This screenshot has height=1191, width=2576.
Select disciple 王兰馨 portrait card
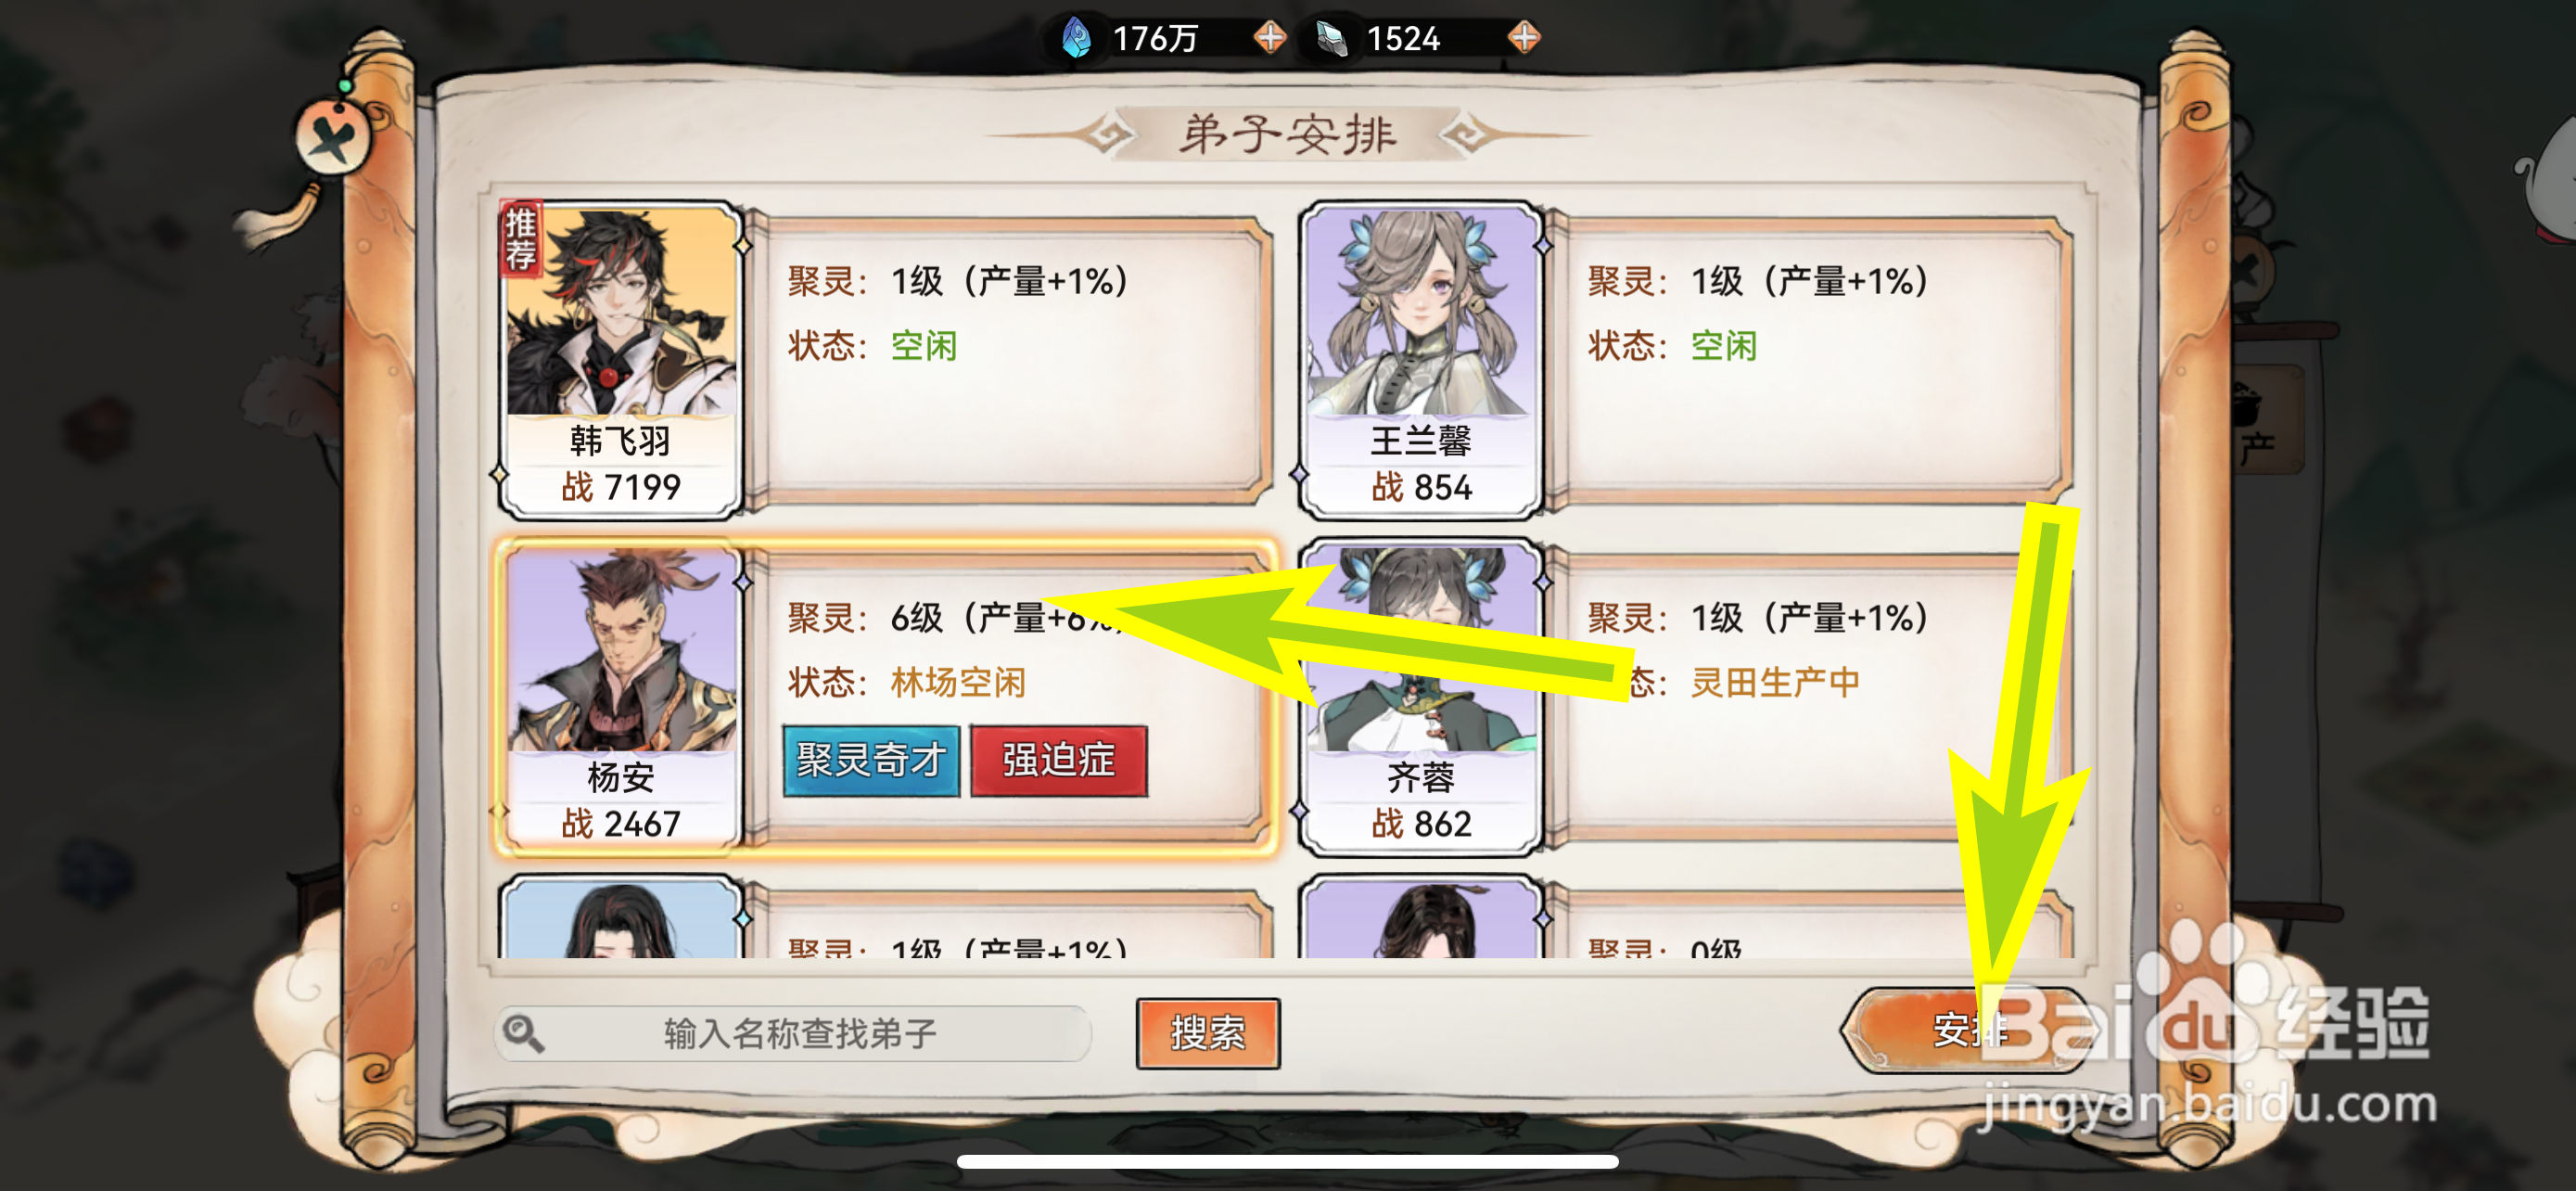pos(1421,359)
